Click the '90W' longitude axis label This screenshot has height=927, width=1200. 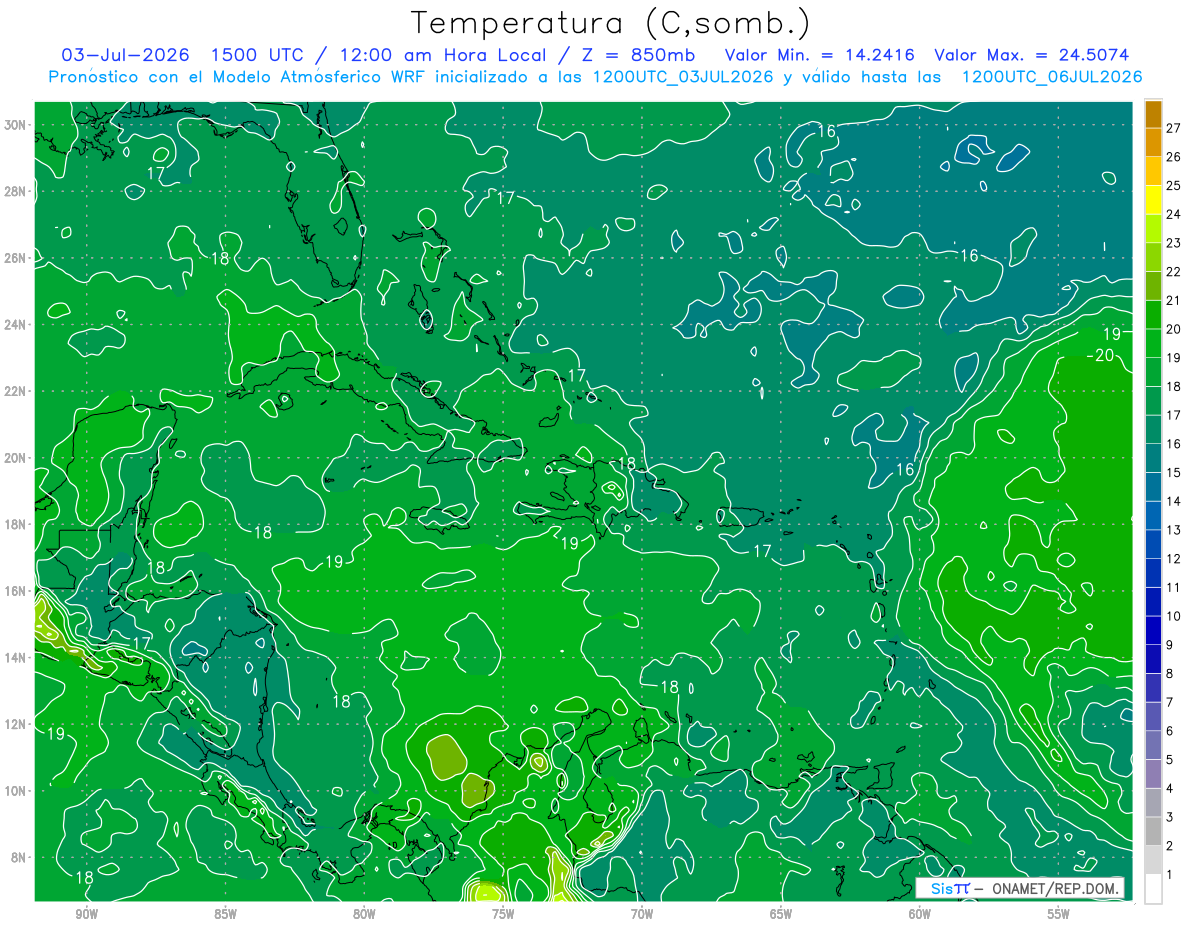[x=87, y=914]
